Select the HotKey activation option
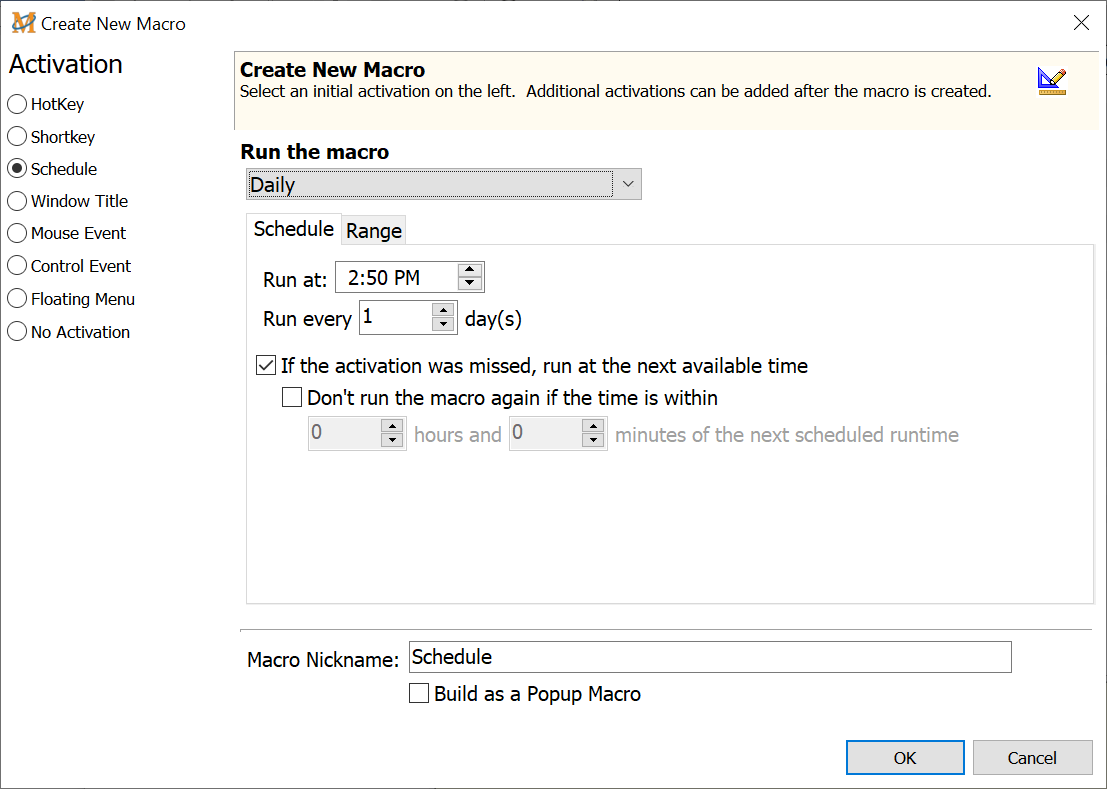 (x=17, y=104)
